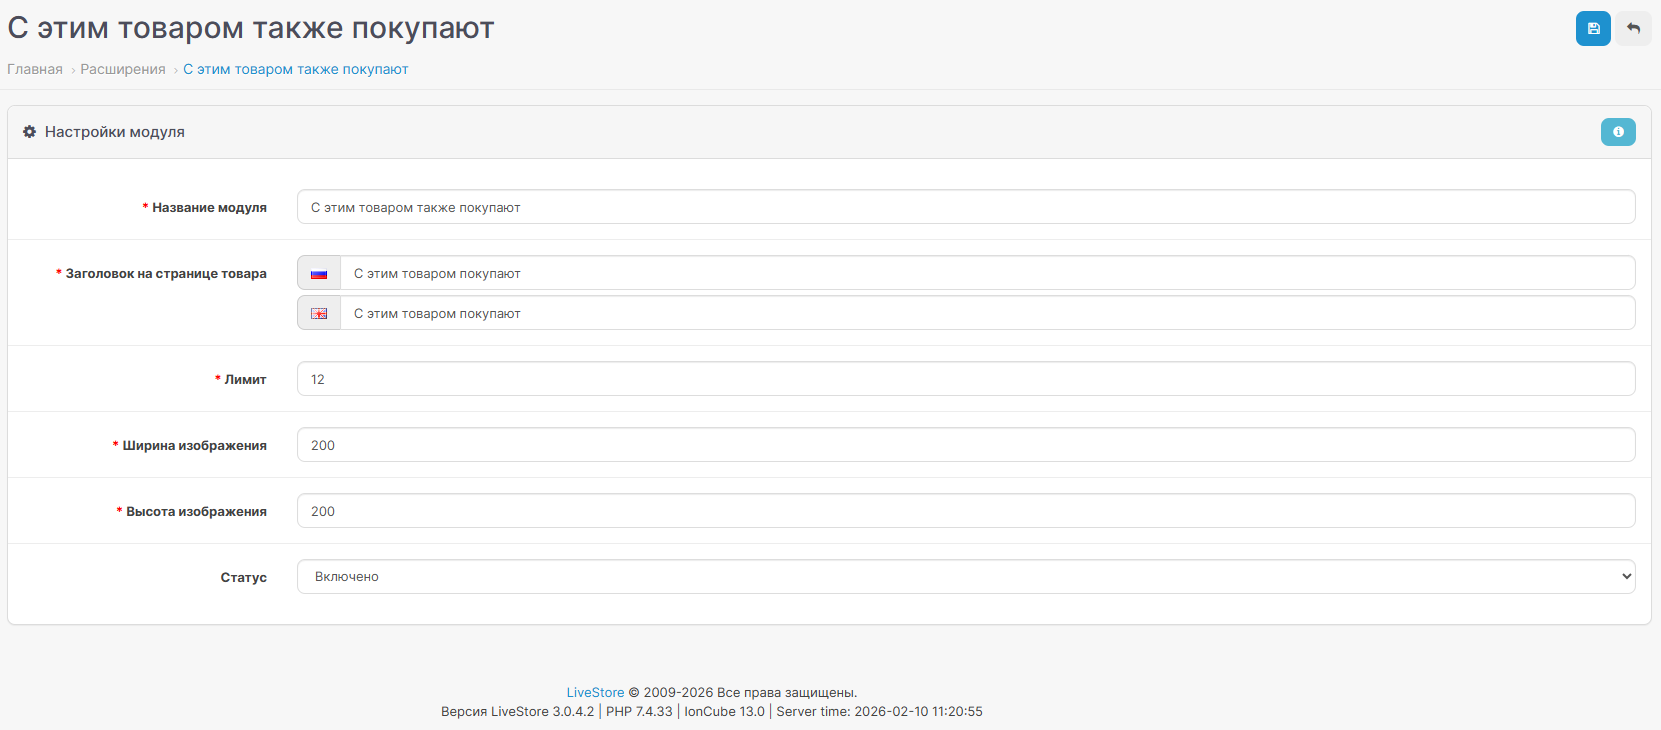Open Расширения breadcrumb link
Image resolution: width=1661 pixels, height=730 pixels.
coord(123,69)
